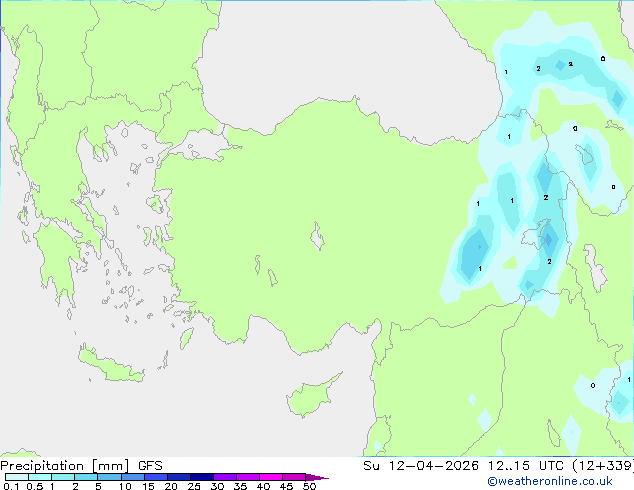This screenshot has width=634, height=490.
Task: Click the 0.1–0.5 mm palest cyan legend swatch
Action: click(17, 477)
